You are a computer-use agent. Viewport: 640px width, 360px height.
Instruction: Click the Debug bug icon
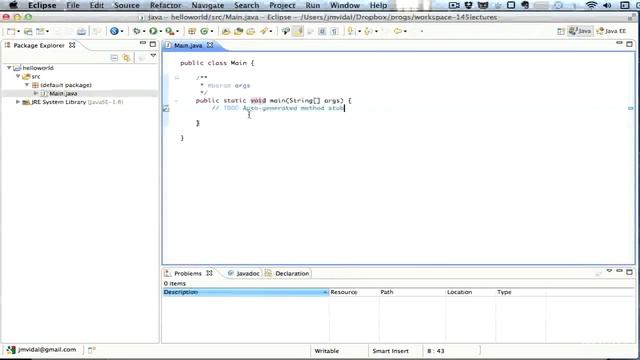tap(137, 31)
